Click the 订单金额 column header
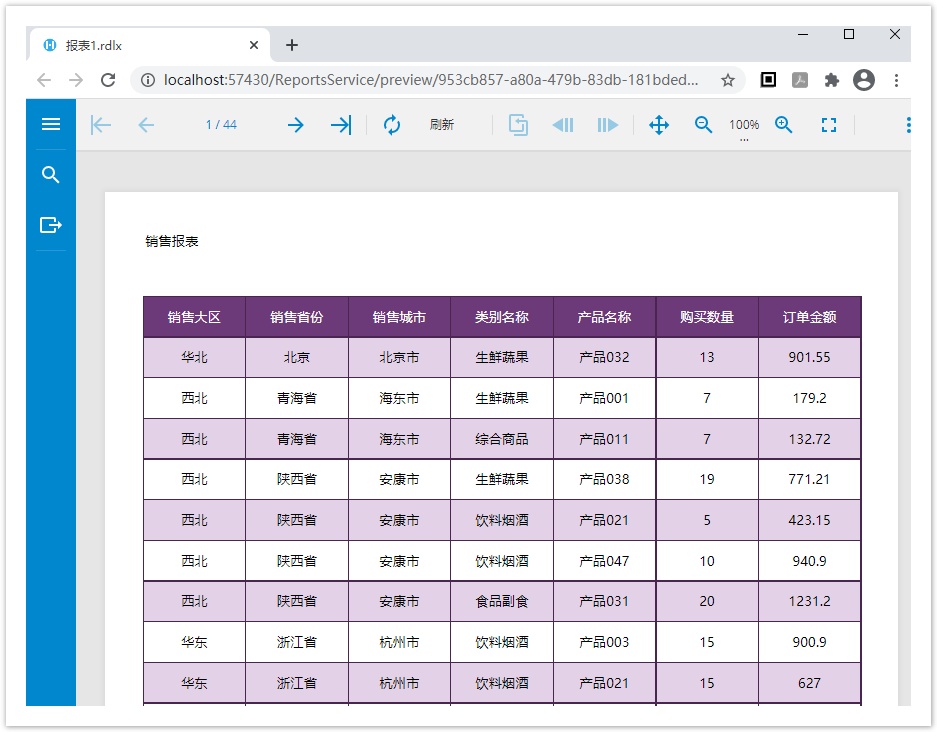 [810, 317]
